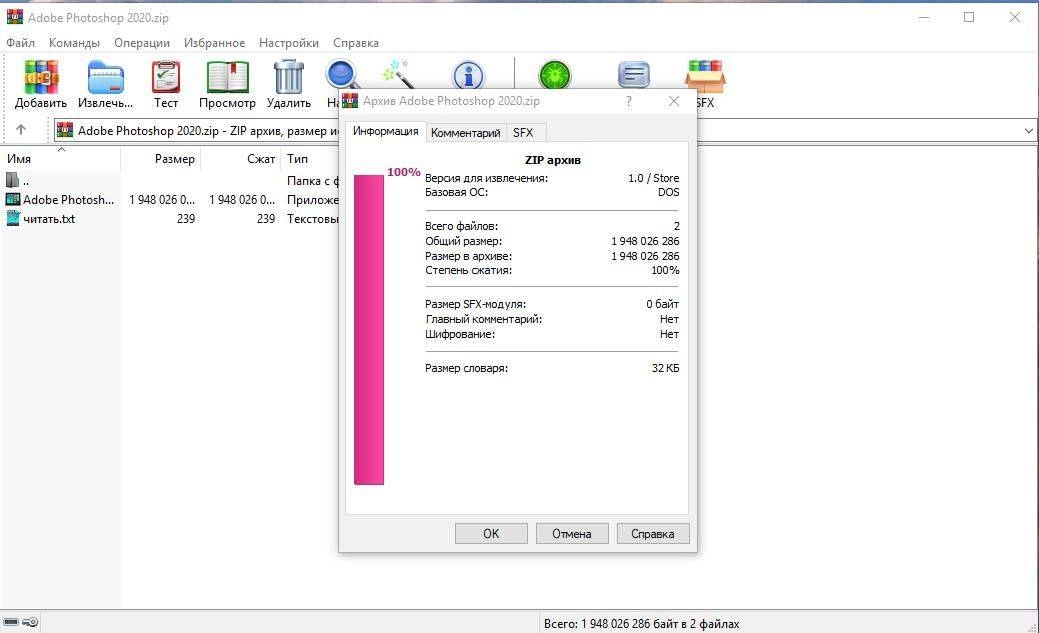Screen dimensions: 1039x633
Task: Click the dialog's '?' help icon
Action: 628,101
